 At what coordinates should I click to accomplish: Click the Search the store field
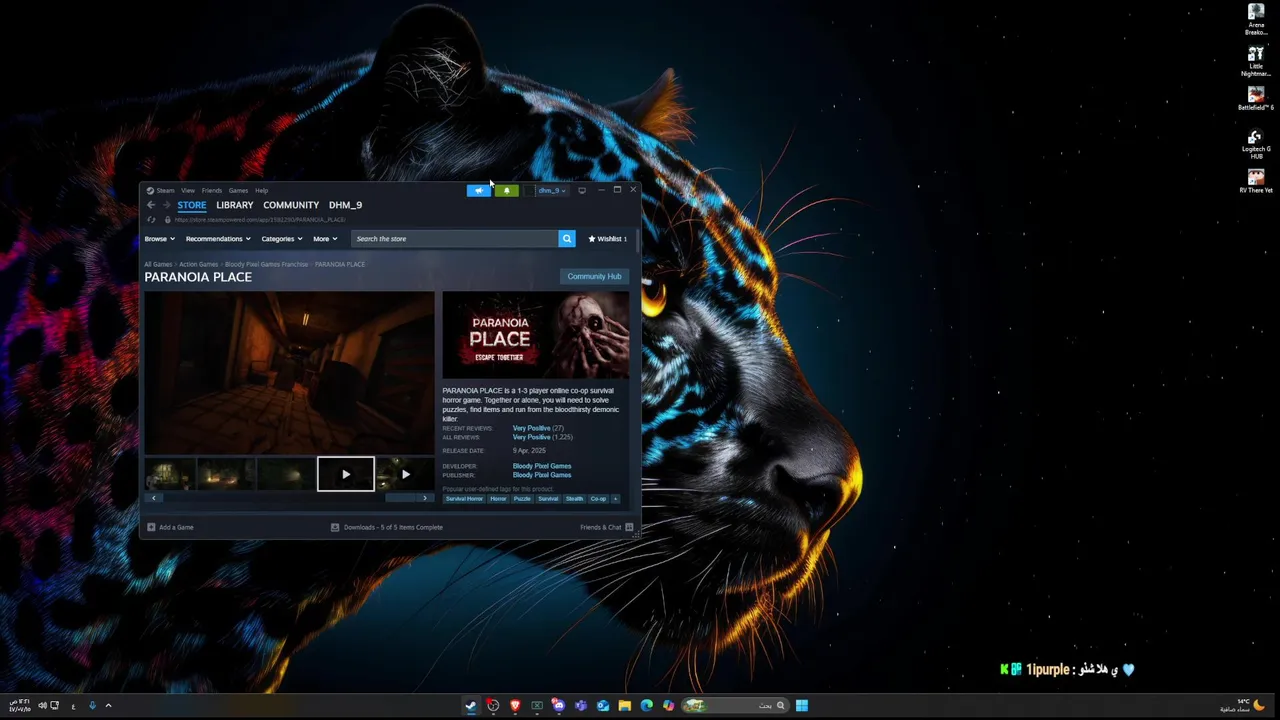pyautogui.click(x=455, y=239)
